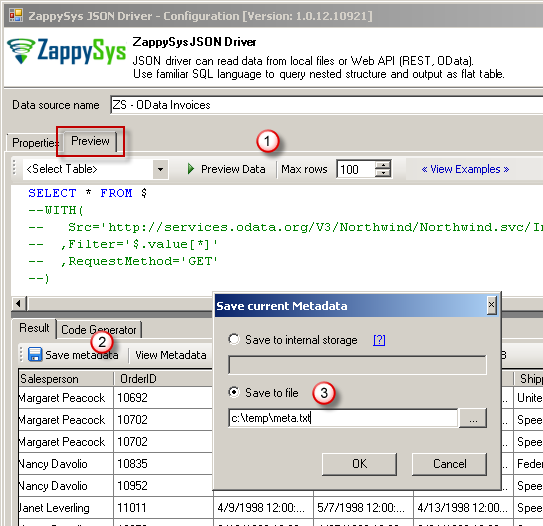The height and width of the screenshot is (526, 543).
Task: Click the browse ellipsis button for file path
Action: coord(473,418)
